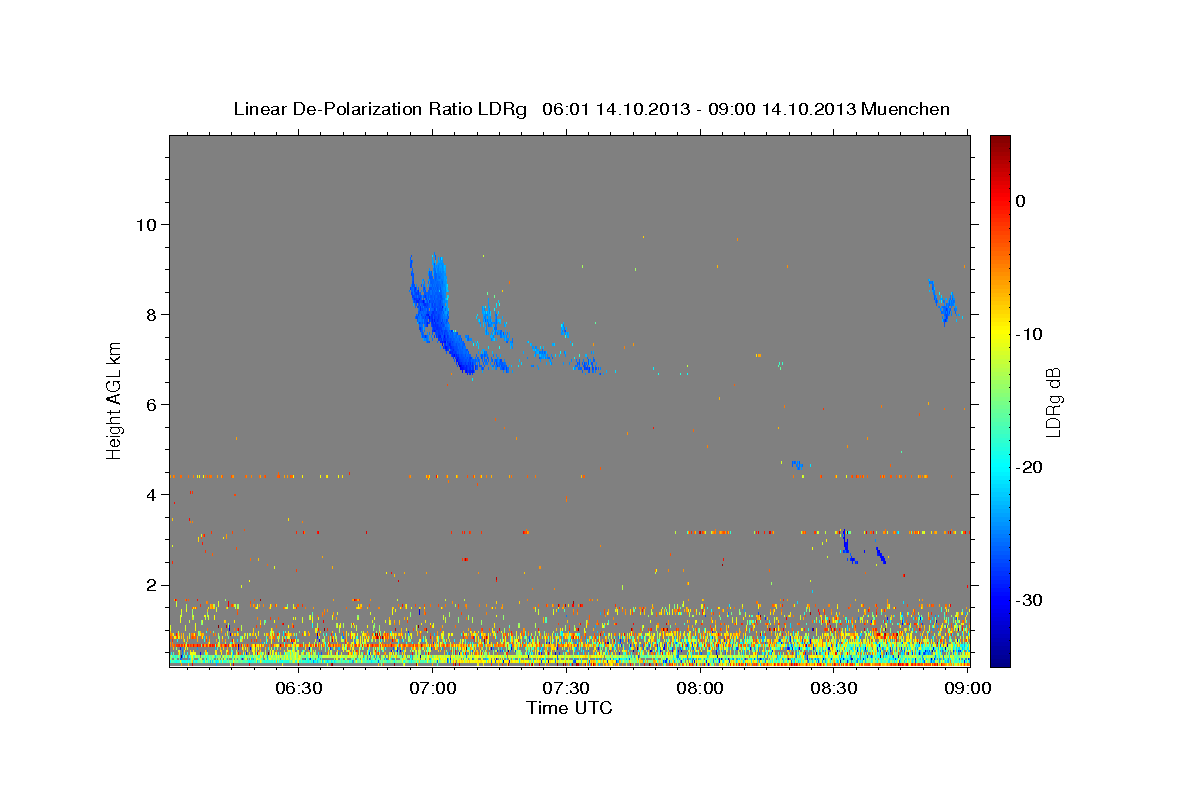Pick the dark red top of the colorbar
The width and height of the screenshot is (1200, 800).
point(1000,143)
